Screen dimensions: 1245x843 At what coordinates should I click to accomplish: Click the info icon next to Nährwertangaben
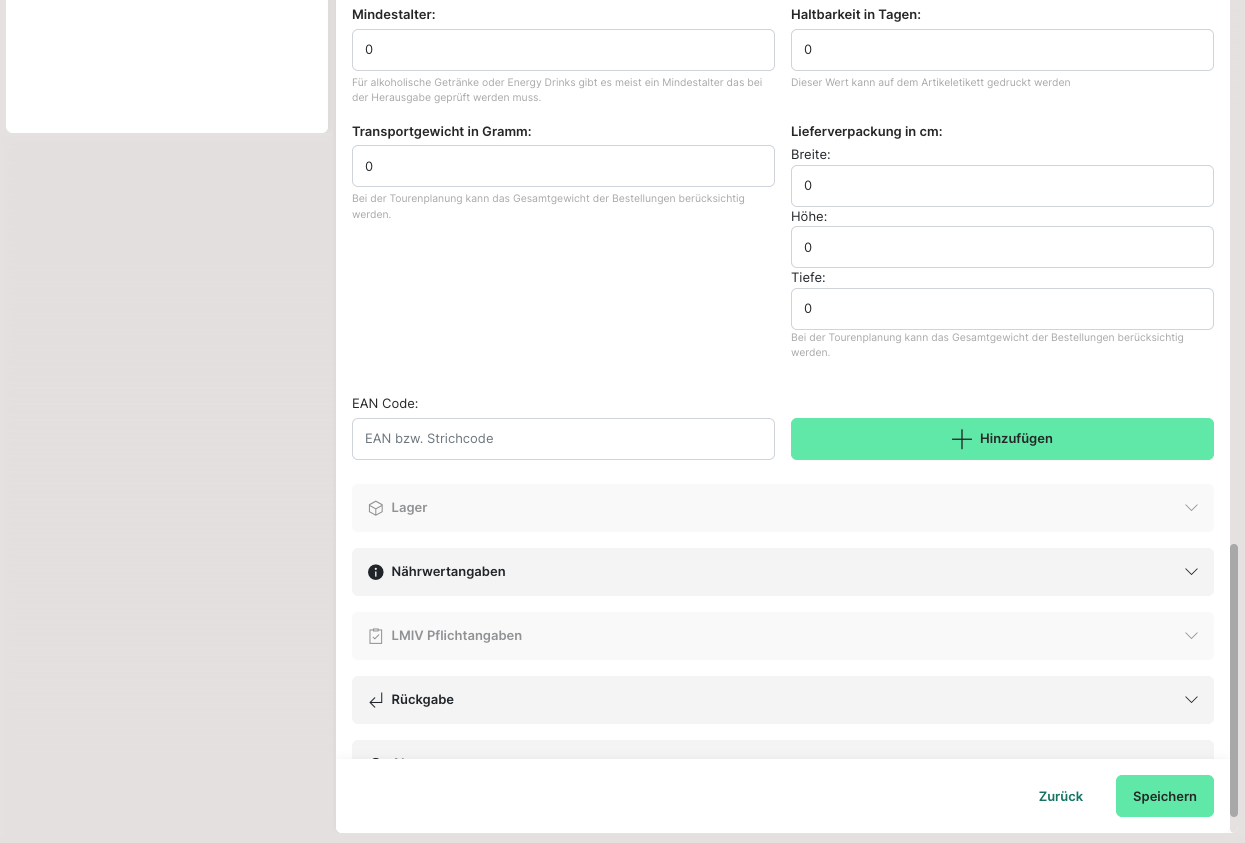(376, 572)
